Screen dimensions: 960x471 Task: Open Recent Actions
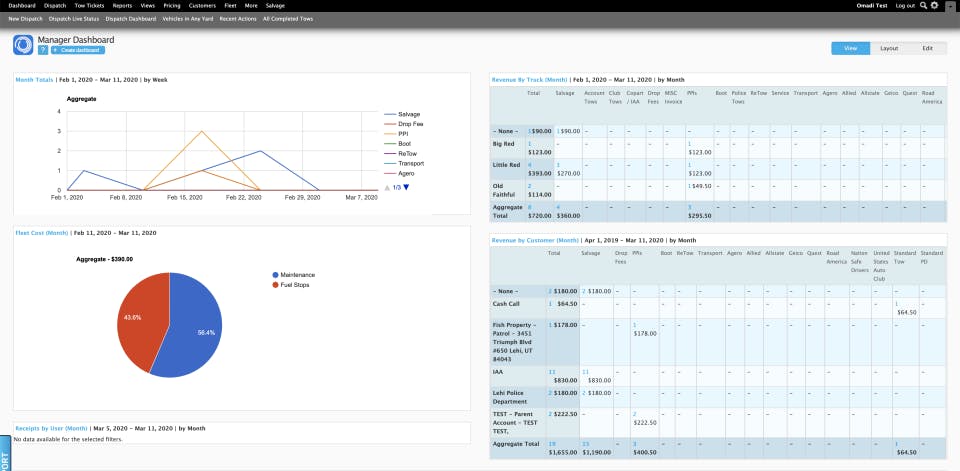tap(238, 19)
